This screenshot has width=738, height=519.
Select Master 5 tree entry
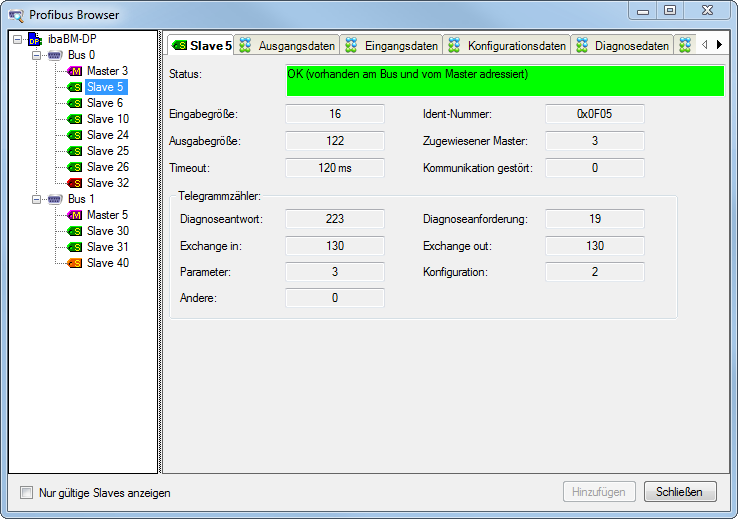click(x=107, y=215)
